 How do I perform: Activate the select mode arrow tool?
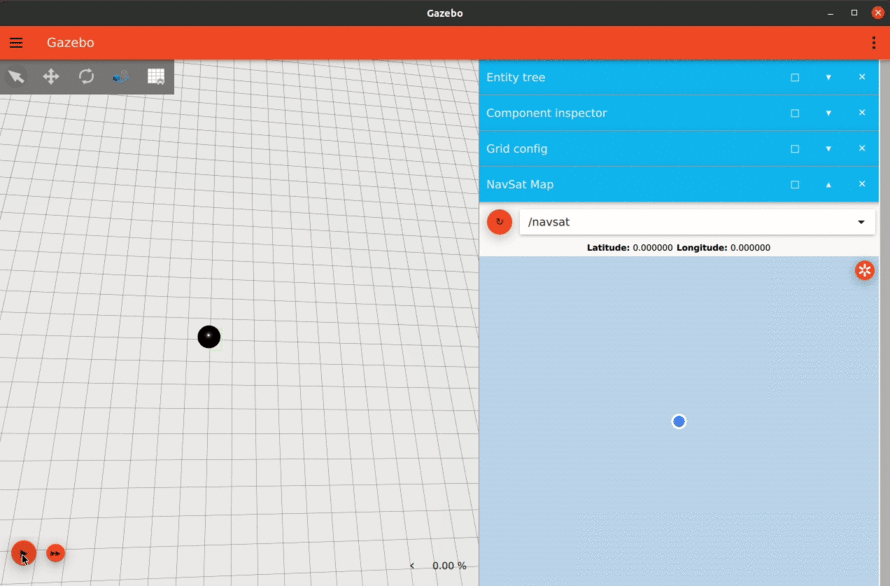point(16,77)
